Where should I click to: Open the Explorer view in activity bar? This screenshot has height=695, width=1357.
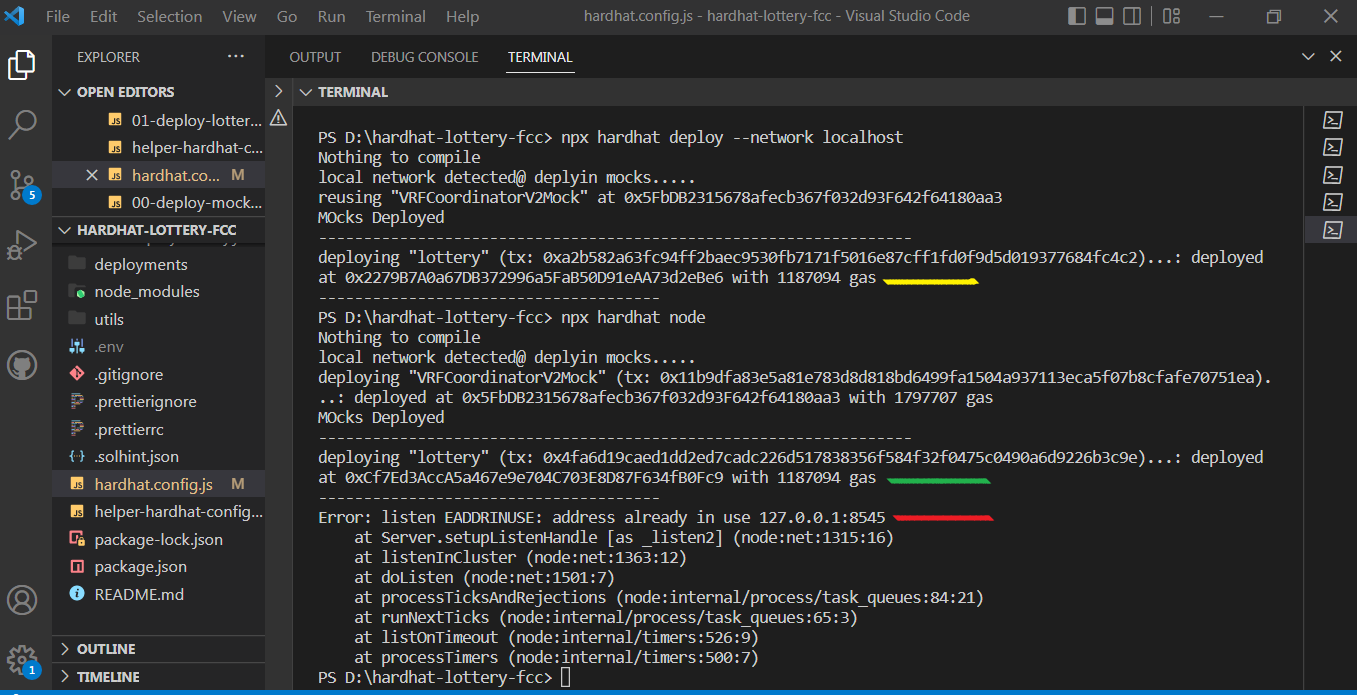tap(22, 65)
